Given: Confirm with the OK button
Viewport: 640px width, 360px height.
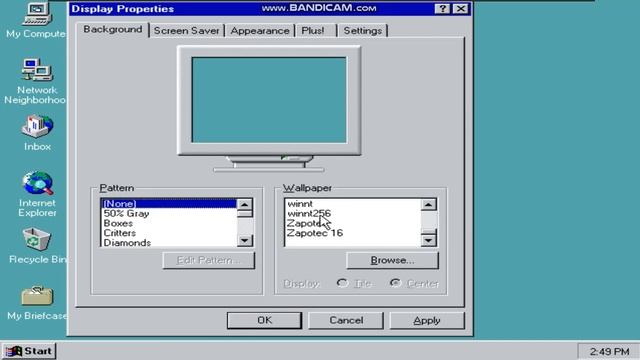Looking at the screenshot, I should pyautogui.click(x=264, y=320).
